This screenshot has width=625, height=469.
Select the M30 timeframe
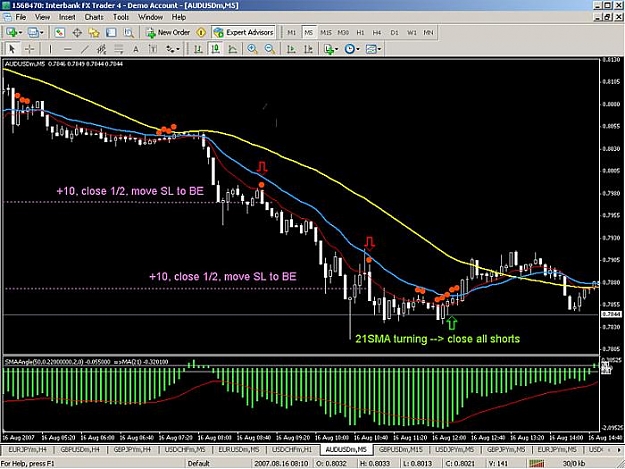(343, 33)
